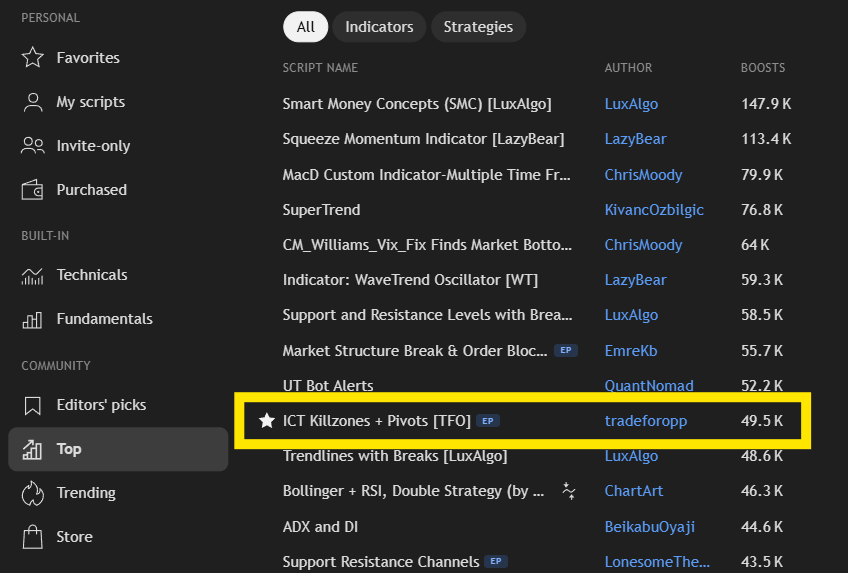Switch to the Strategies filter tab
This screenshot has width=848, height=573.
click(x=478, y=26)
